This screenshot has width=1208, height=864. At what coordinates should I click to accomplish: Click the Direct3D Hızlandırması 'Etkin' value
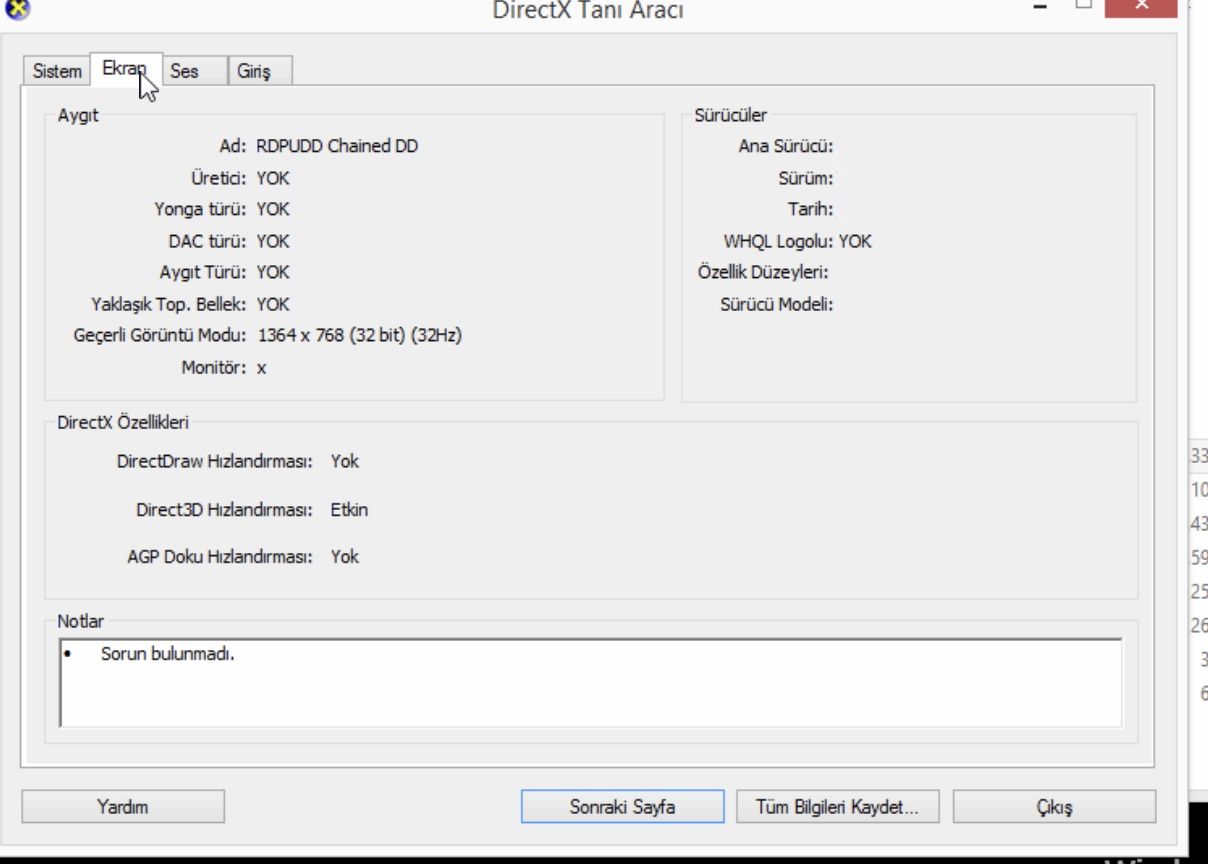349,510
